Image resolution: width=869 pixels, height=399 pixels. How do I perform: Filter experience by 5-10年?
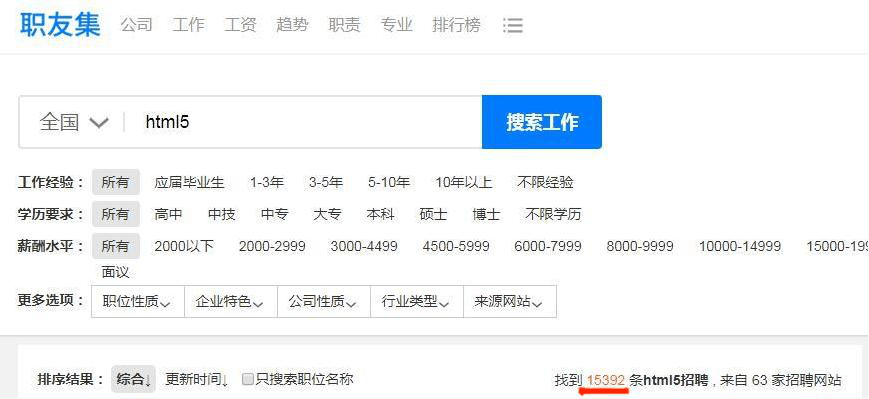(389, 182)
